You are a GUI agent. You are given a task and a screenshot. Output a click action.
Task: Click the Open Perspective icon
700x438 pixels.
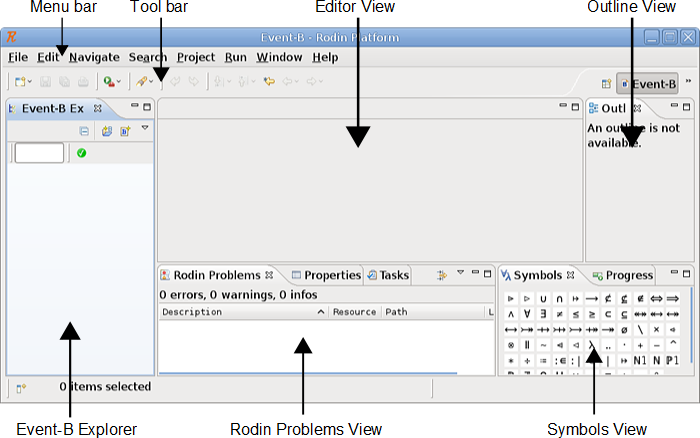(606, 84)
